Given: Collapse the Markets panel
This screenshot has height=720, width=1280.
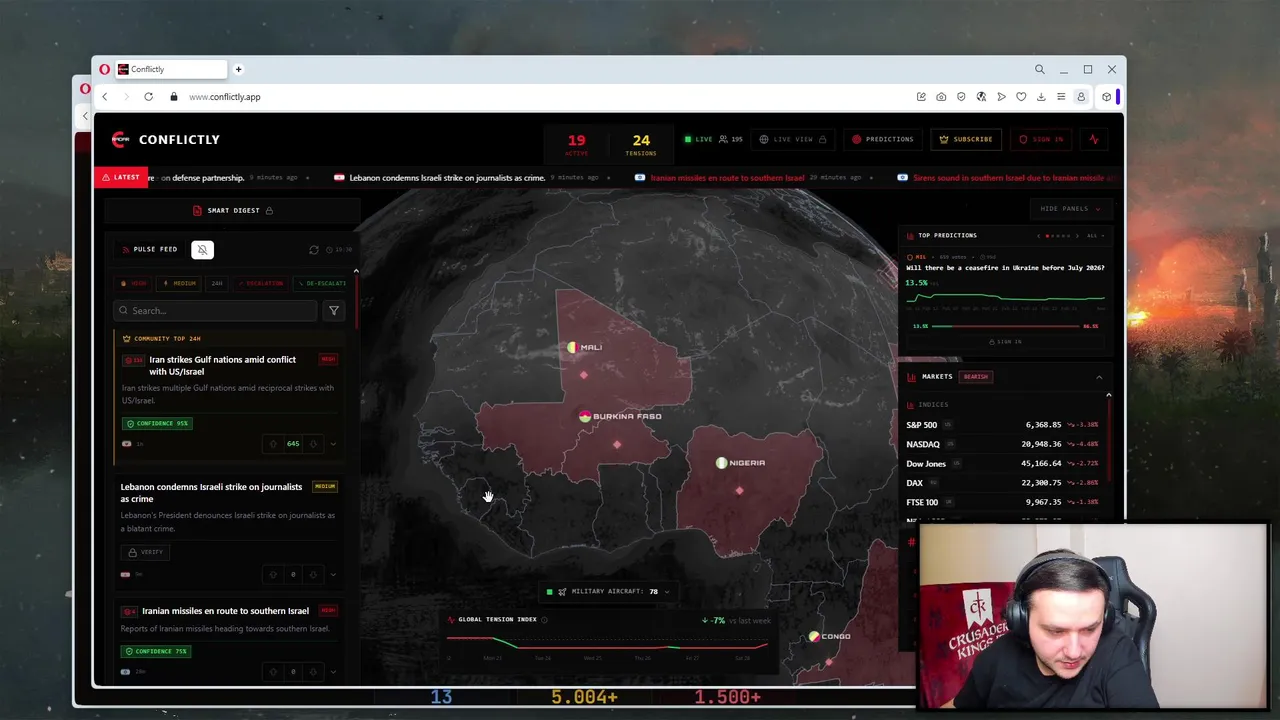Looking at the screenshot, I should (x=1099, y=377).
